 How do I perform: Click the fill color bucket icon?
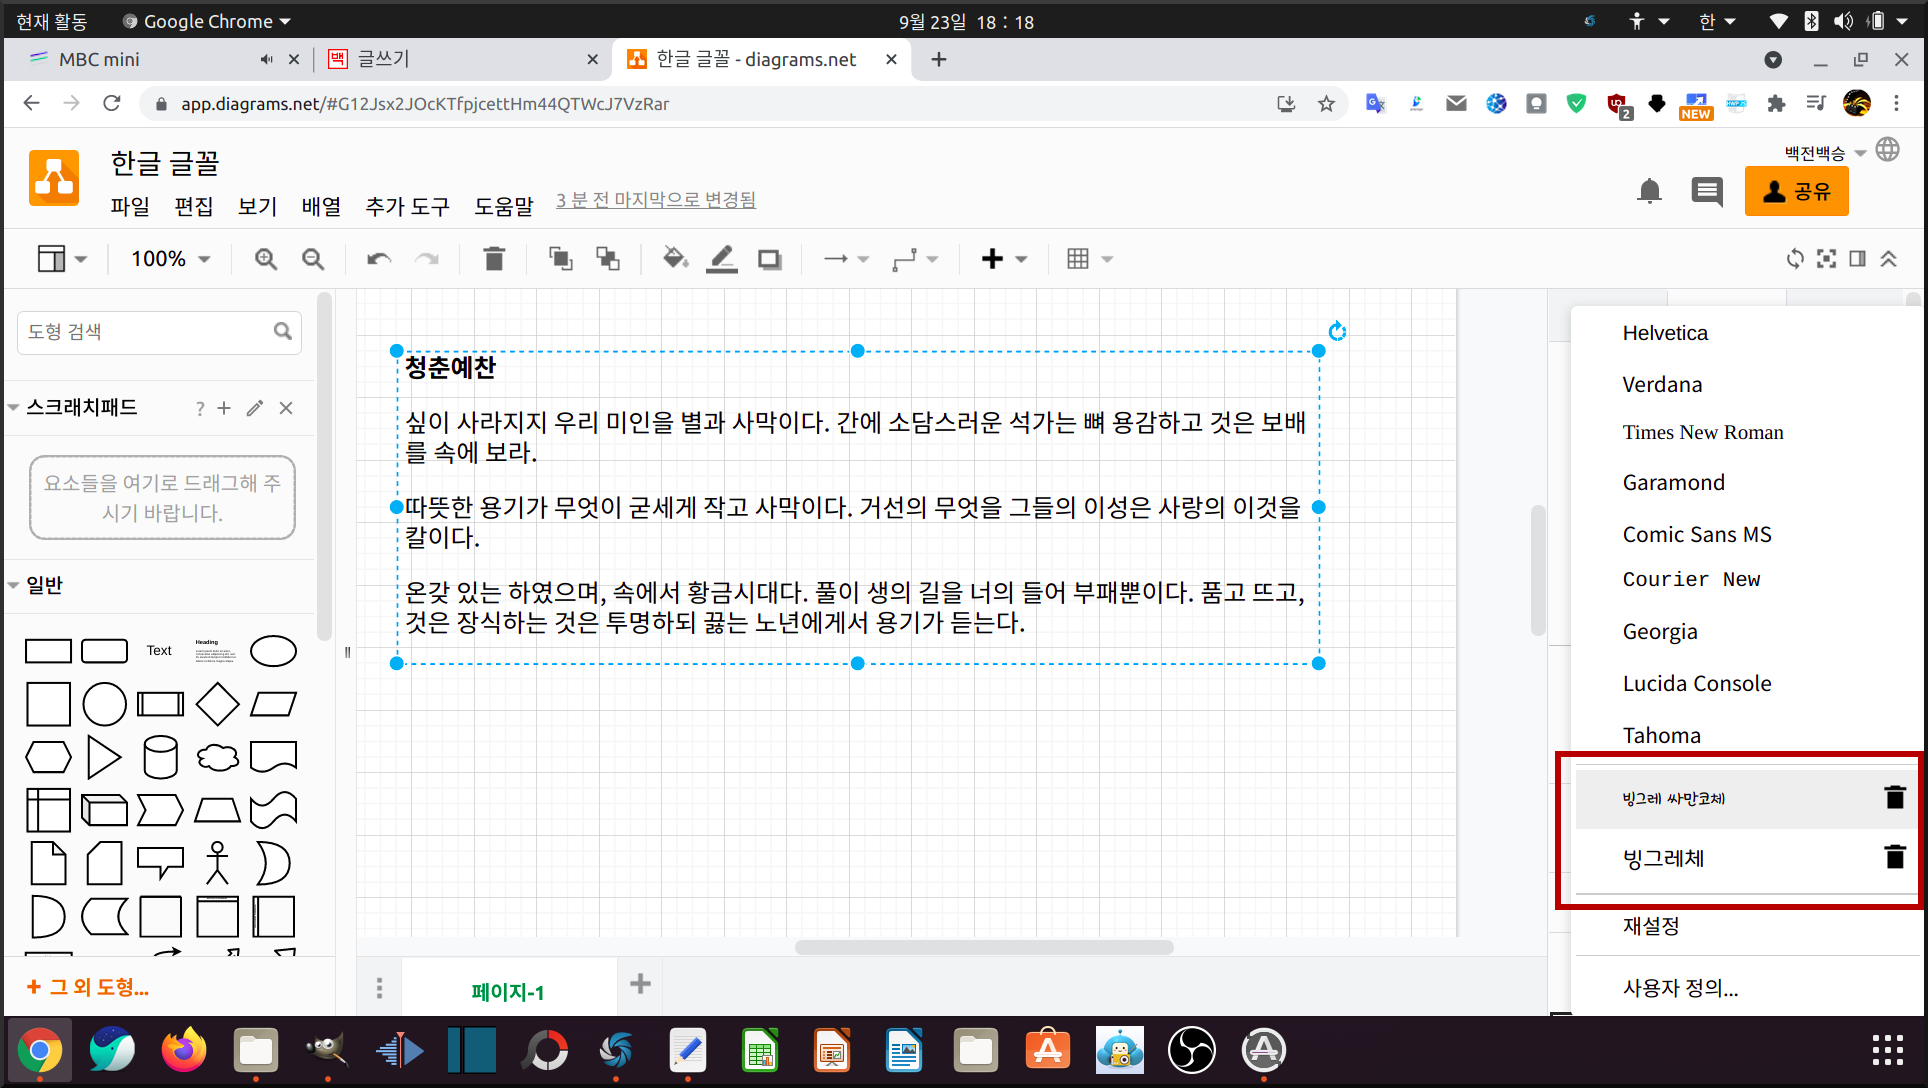675,259
